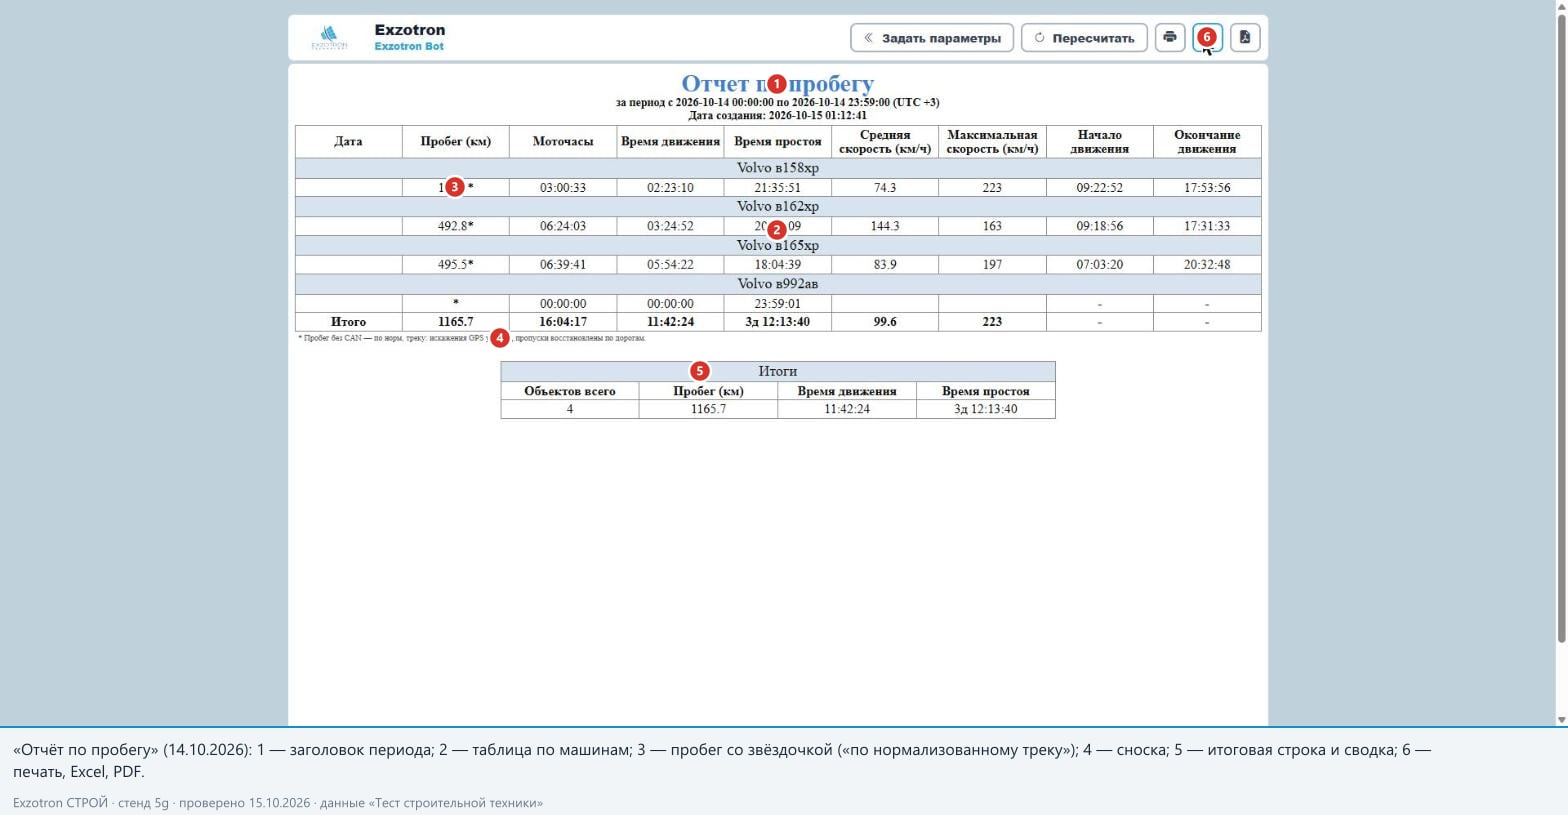Click the export button between print and PDF
The image size is (1568, 815).
tap(1207, 38)
